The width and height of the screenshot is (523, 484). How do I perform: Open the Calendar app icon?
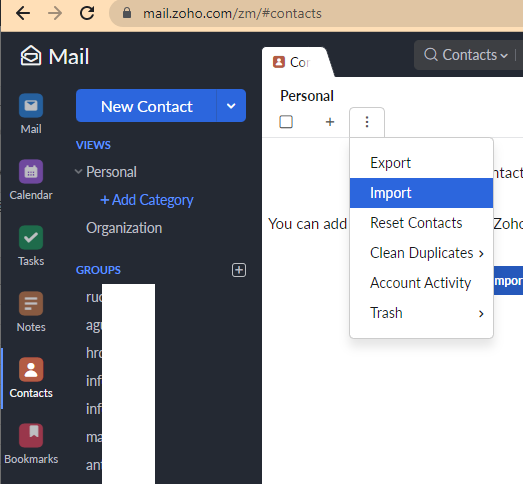pyautogui.click(x=31, y=171)
